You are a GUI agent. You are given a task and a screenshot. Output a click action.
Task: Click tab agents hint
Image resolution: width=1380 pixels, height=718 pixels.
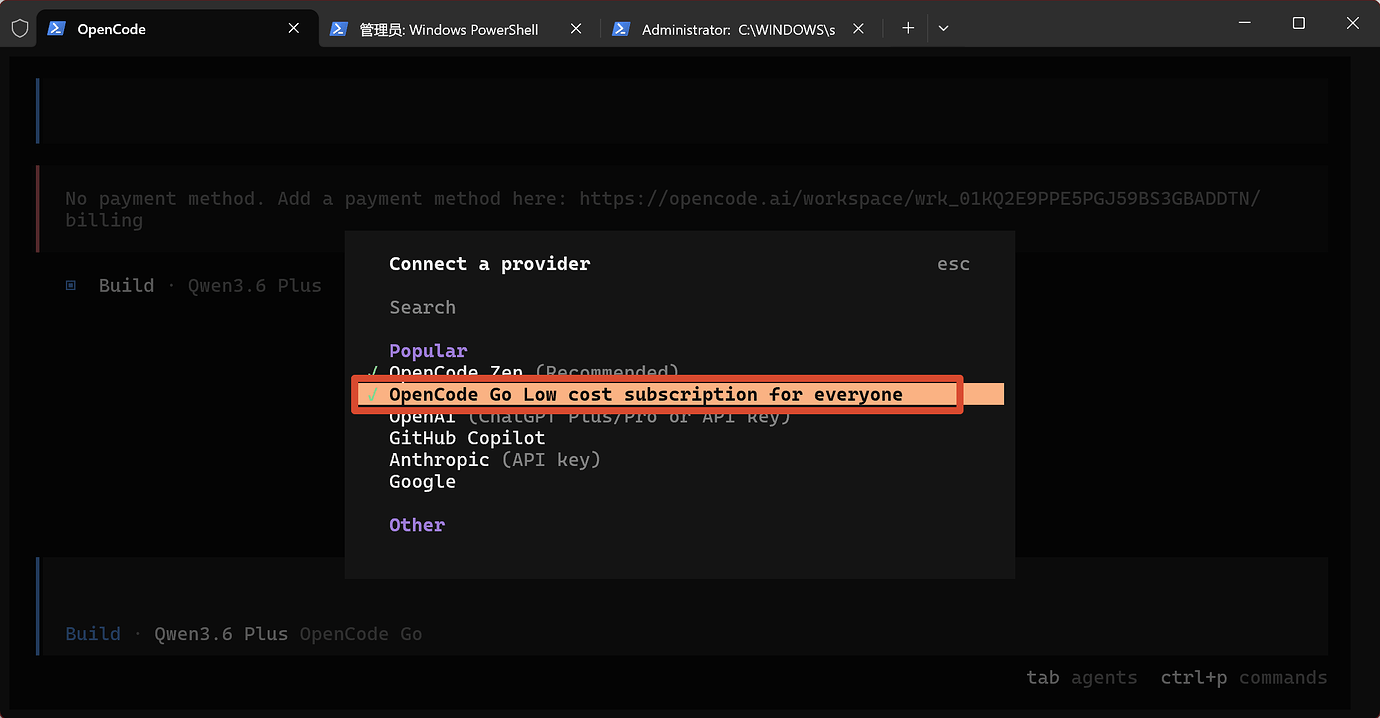pos(1082,677)
